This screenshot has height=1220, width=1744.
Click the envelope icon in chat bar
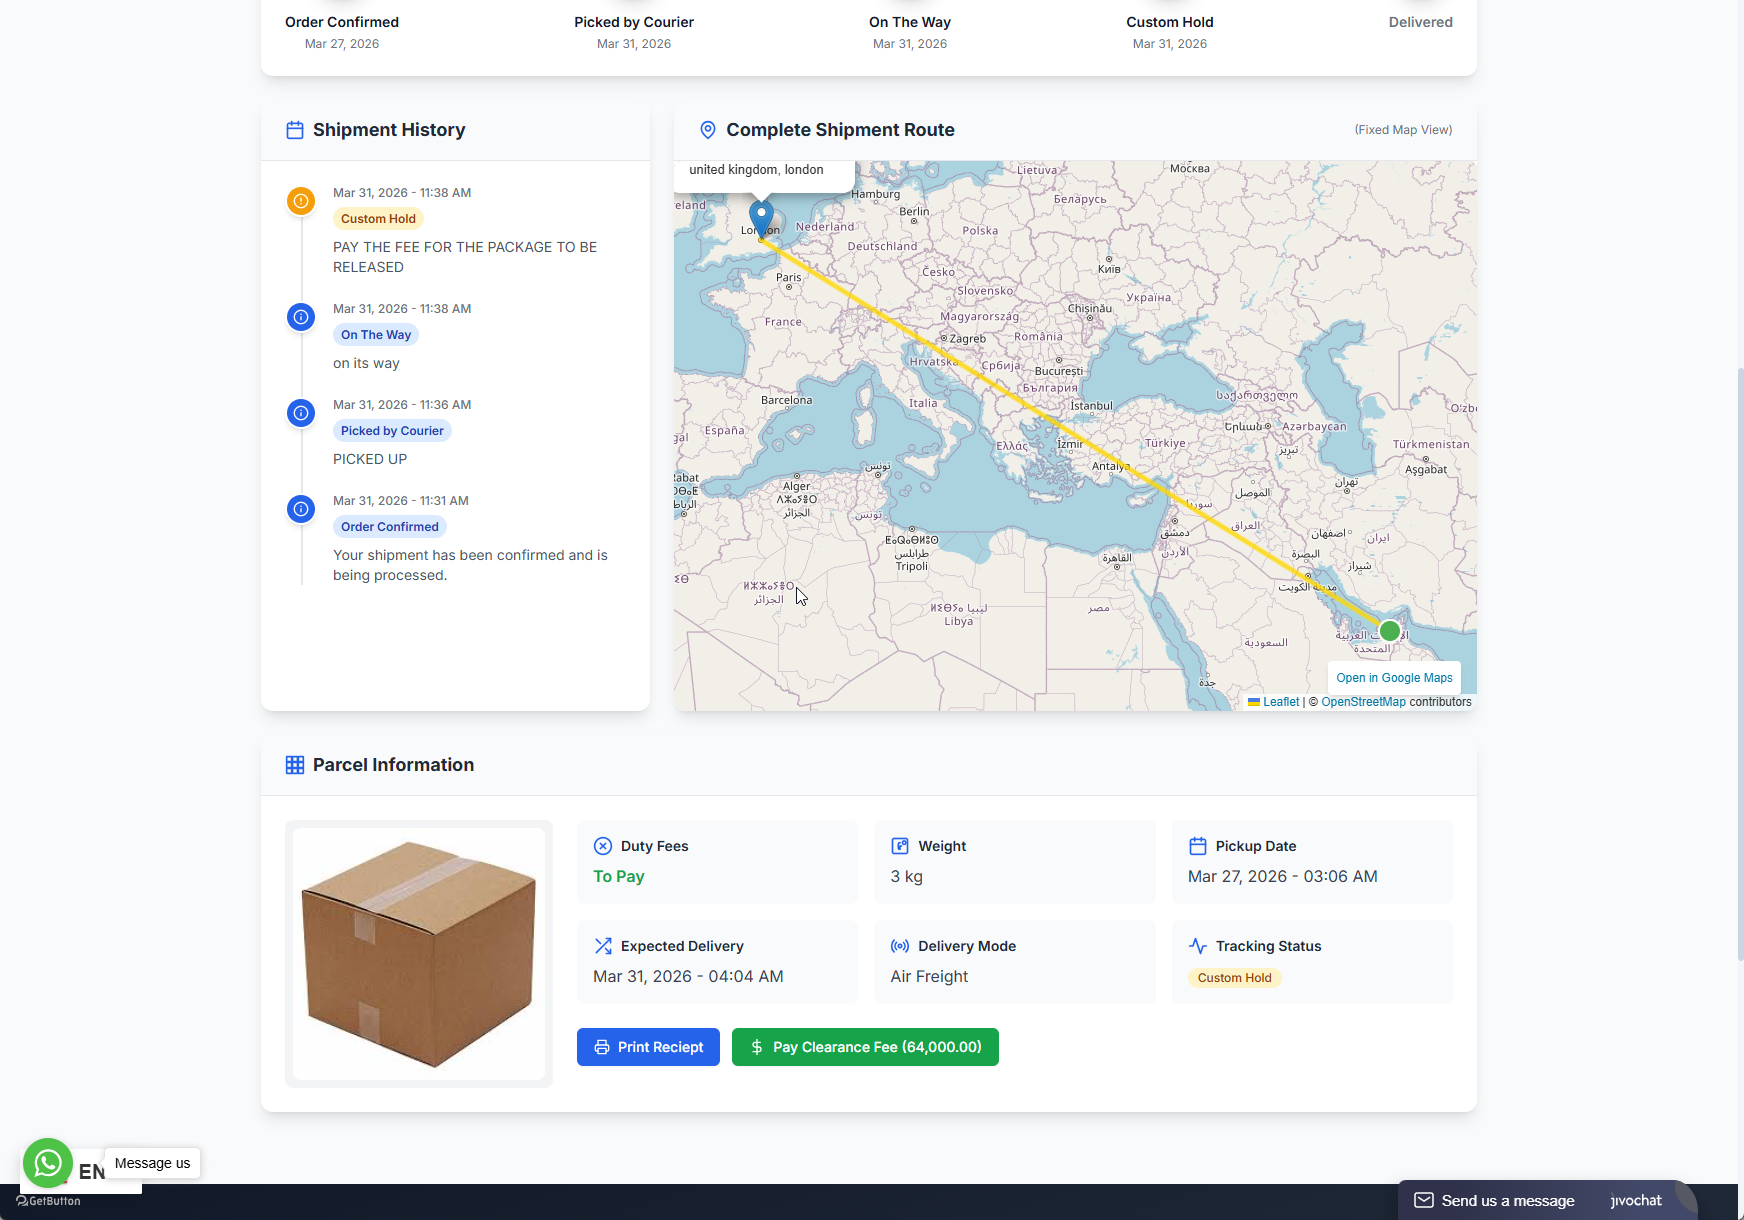click(1424, 1200)
